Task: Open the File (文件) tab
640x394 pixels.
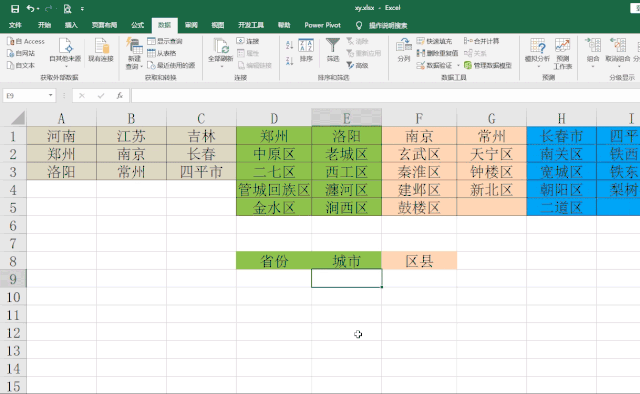Action: 15,25
